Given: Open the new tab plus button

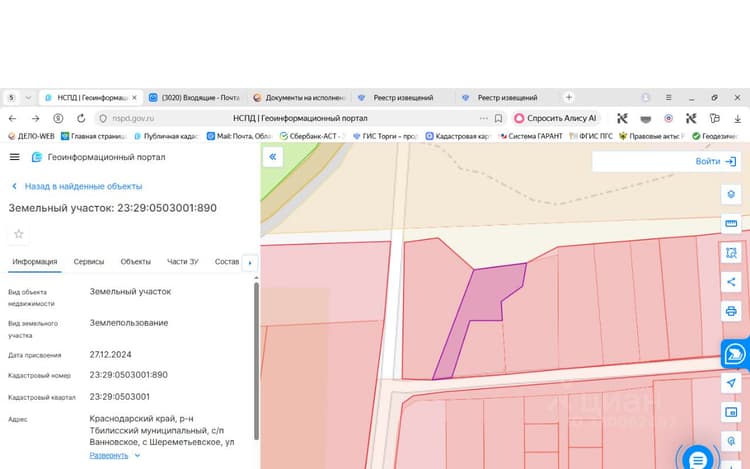Looking at the screenshot, I should pos(569,98).
